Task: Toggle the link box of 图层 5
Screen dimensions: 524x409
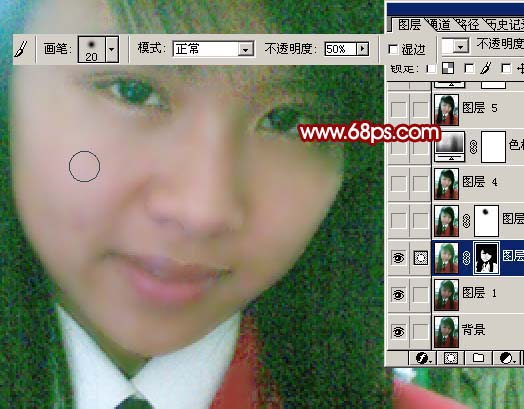Action: coord(420,109)
